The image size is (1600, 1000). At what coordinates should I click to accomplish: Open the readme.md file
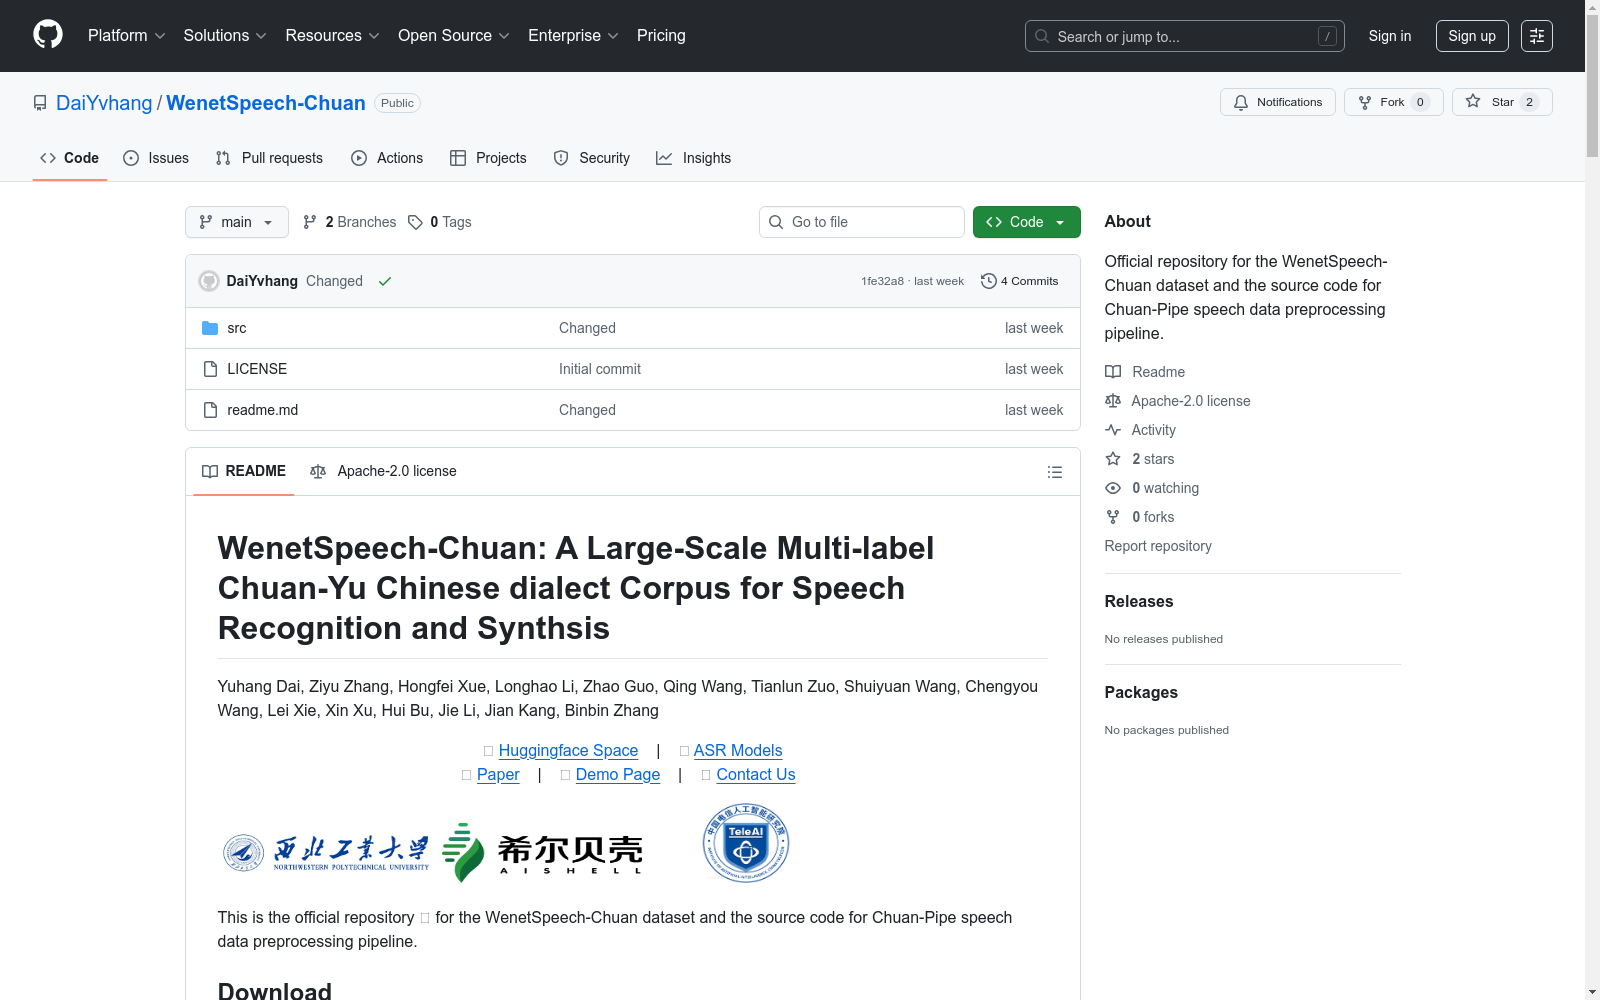[x=263, y=410]
